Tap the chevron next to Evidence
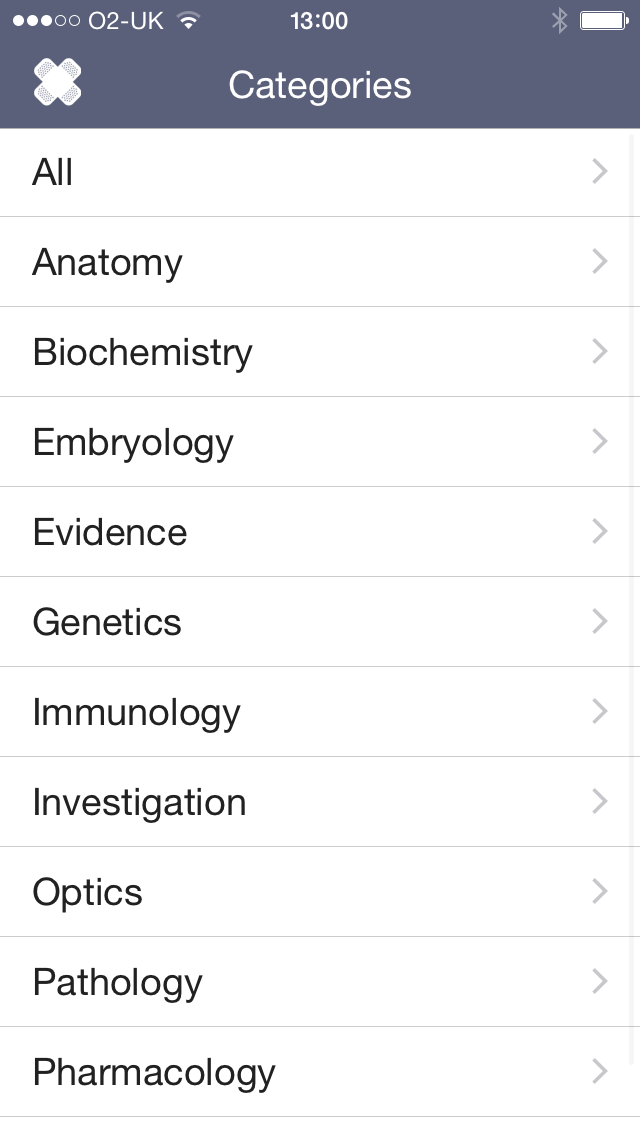 (600, 531)
